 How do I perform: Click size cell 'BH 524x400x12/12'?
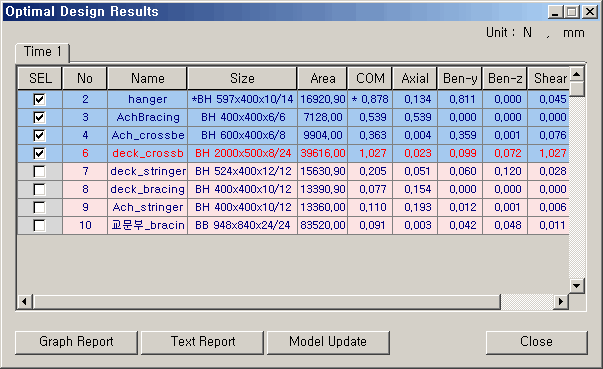[x=242, y=171]
